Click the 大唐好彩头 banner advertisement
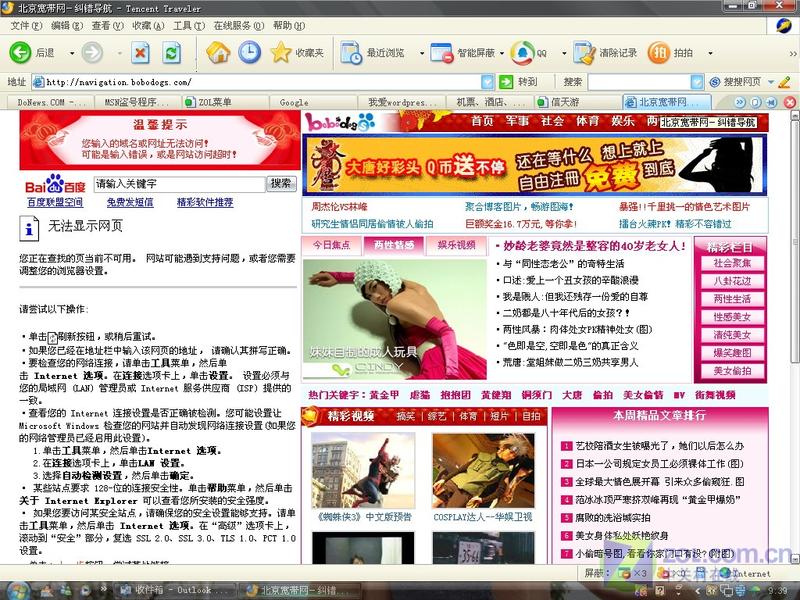This screenshot has height=600, width=800. [535, 165]
